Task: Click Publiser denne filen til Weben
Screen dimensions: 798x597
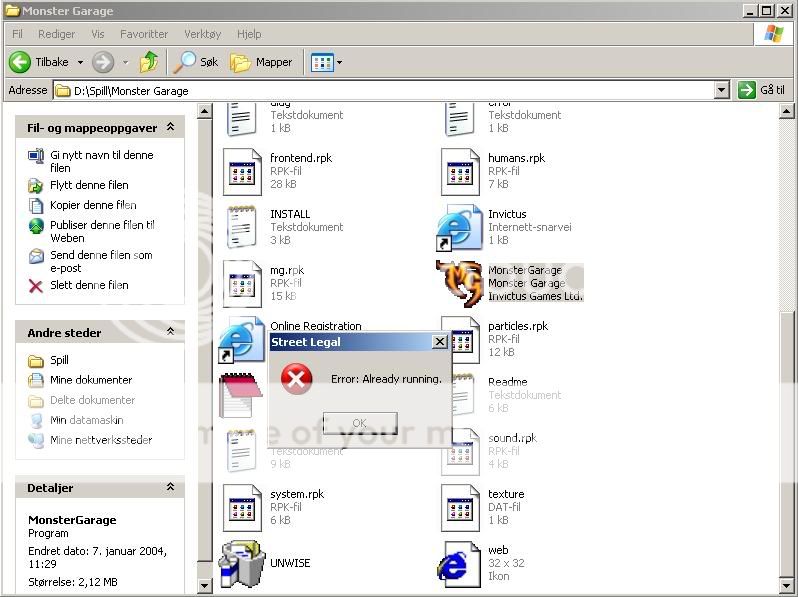Action: click(x=102, y=232)
